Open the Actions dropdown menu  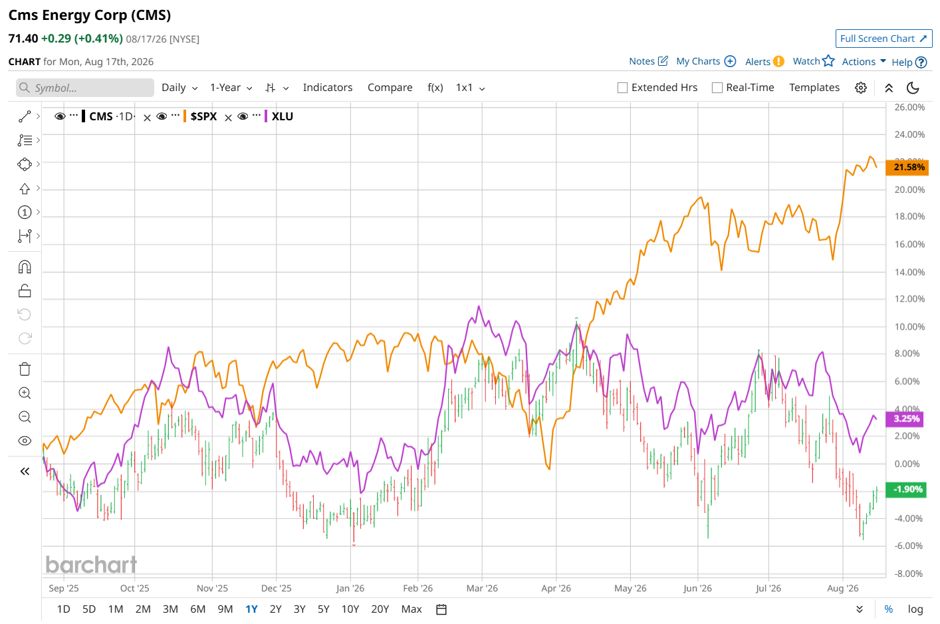[x=864, y=61]
